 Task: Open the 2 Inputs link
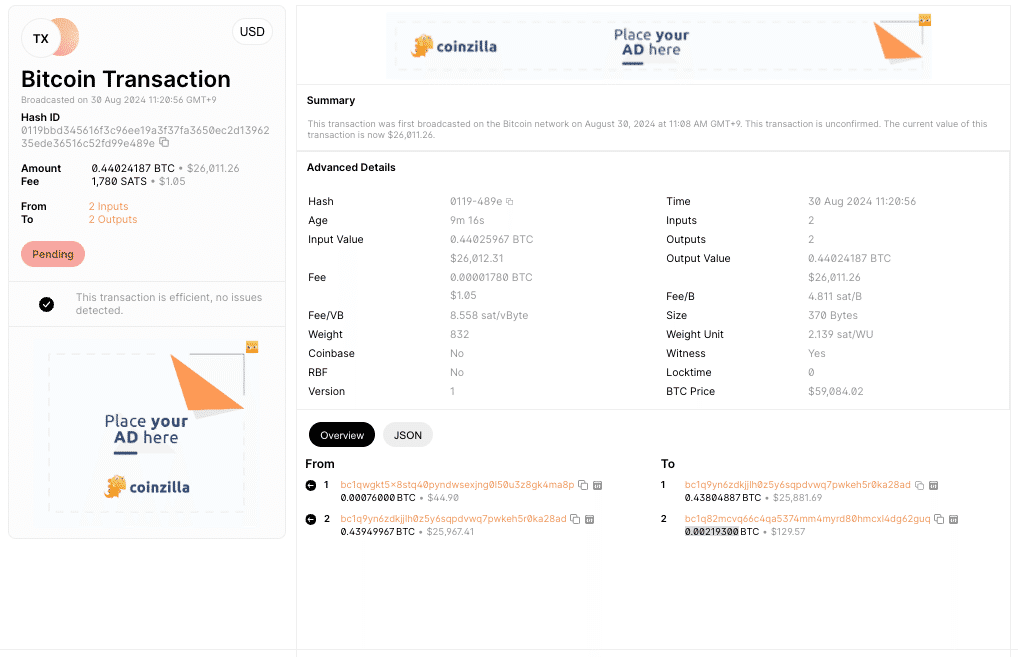[x=108, y=206]
